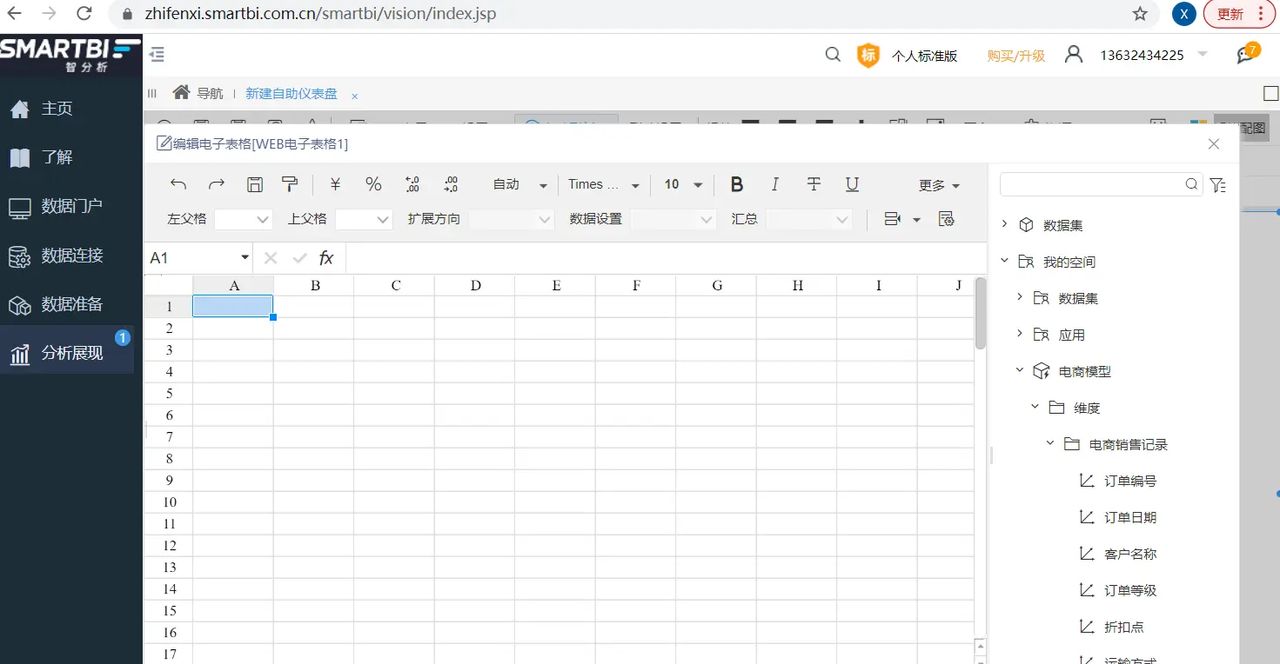Click the Undo icon in the spreadsheet toolbar
The width and height of the screenshot is (1280, 664).
(x=179, y=184)
